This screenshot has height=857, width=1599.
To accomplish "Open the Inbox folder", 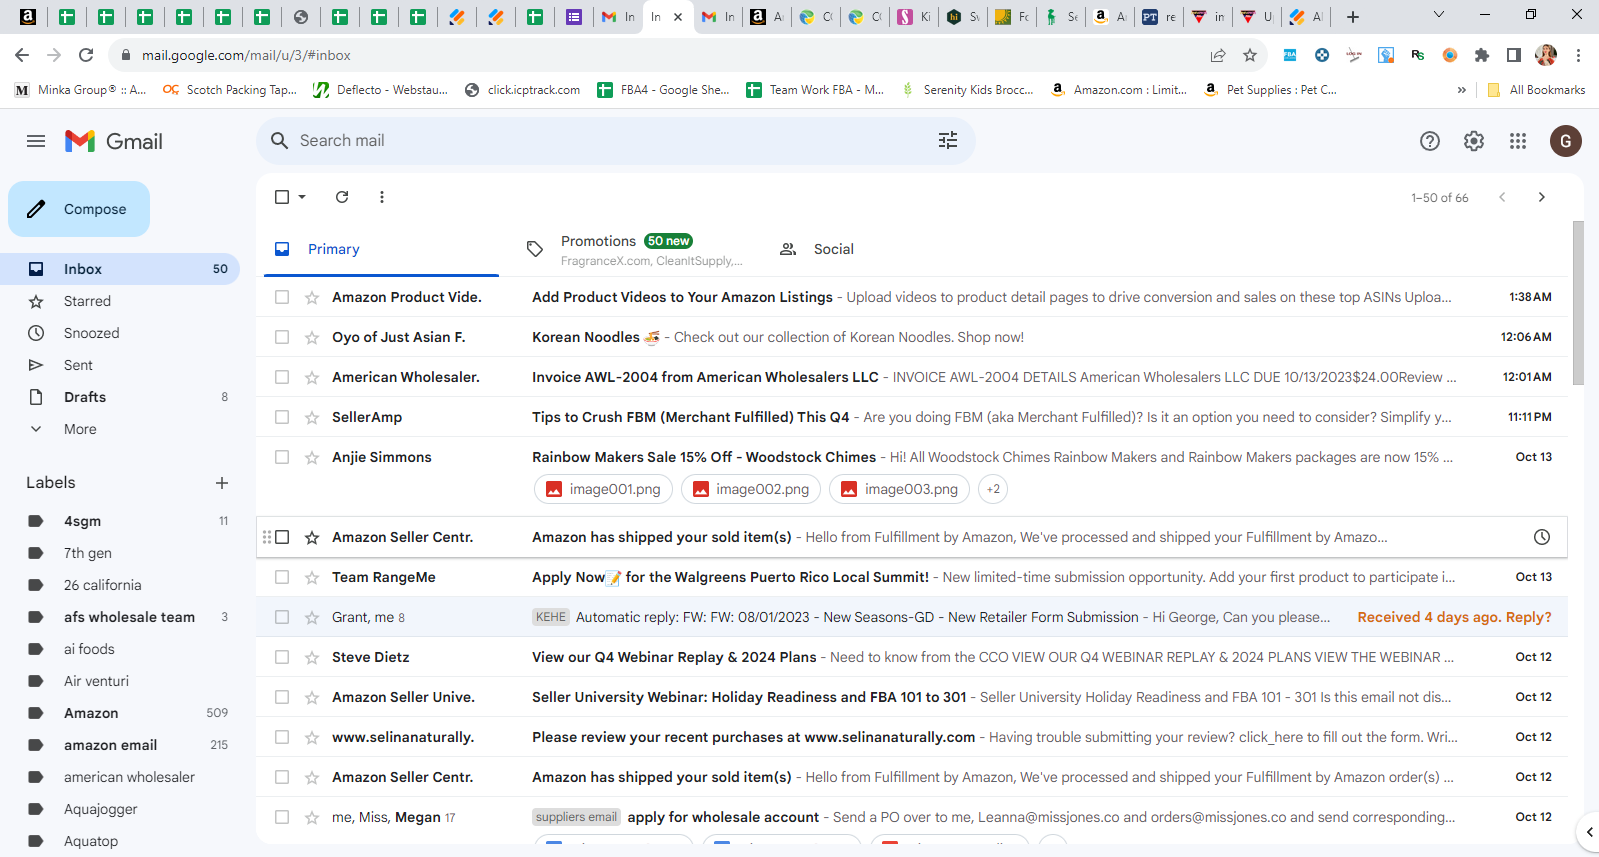I will [120, 269].
